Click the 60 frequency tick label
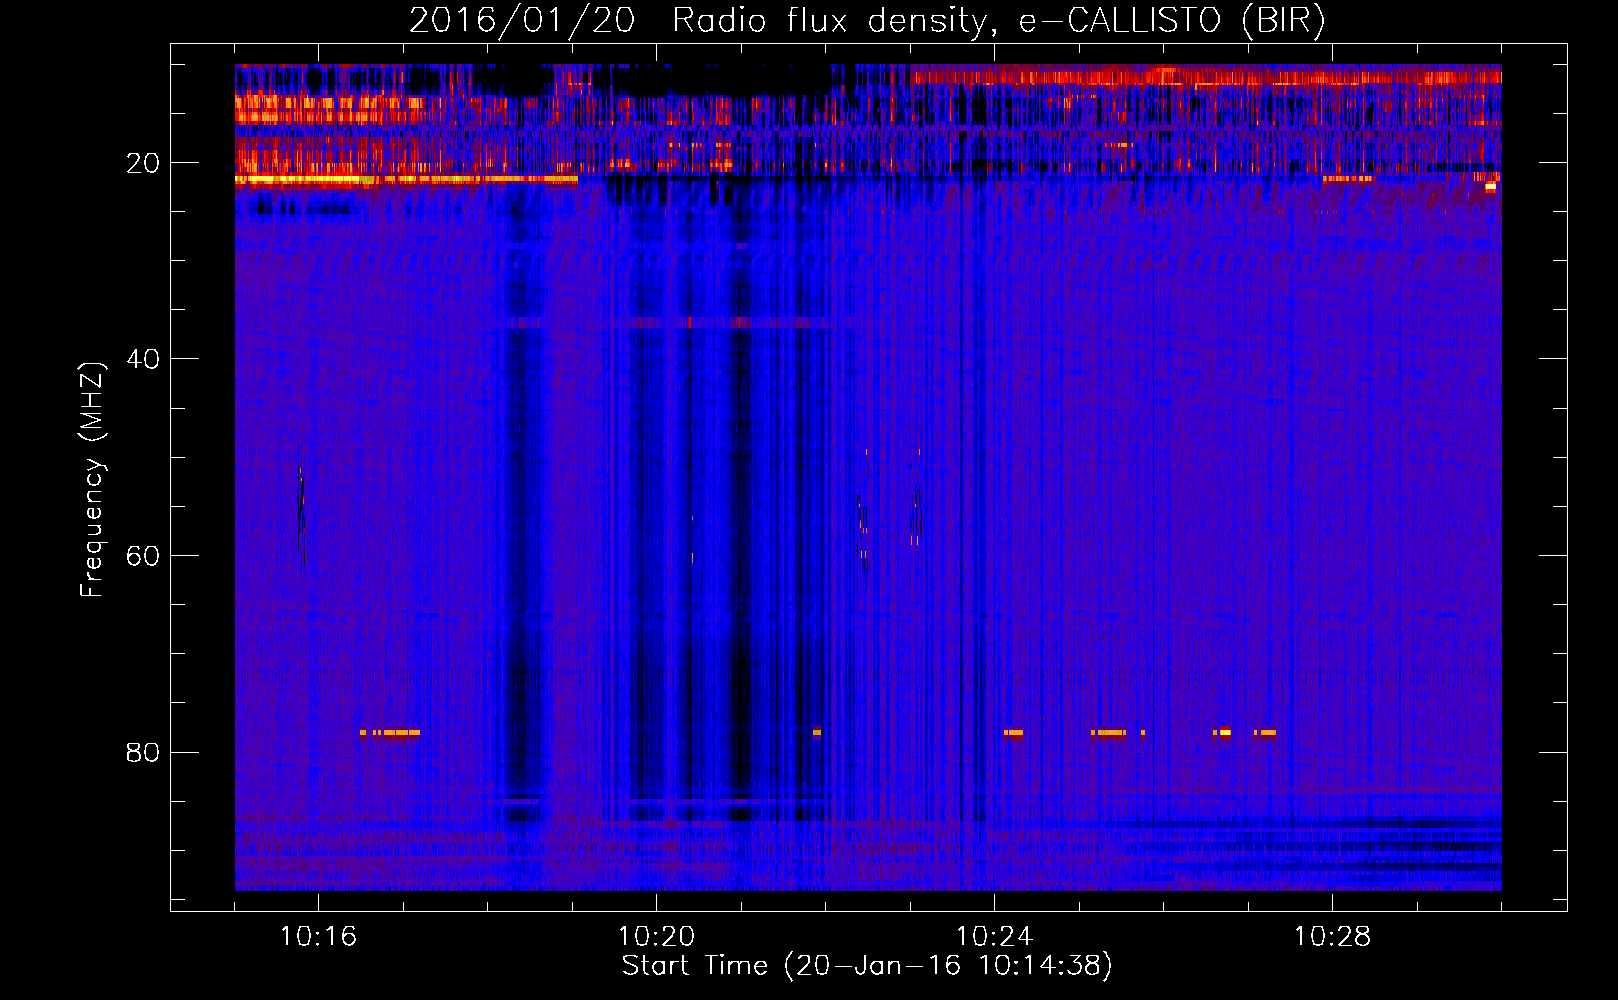Viewport: 1618px width, 1000px height. coord(143,555)
